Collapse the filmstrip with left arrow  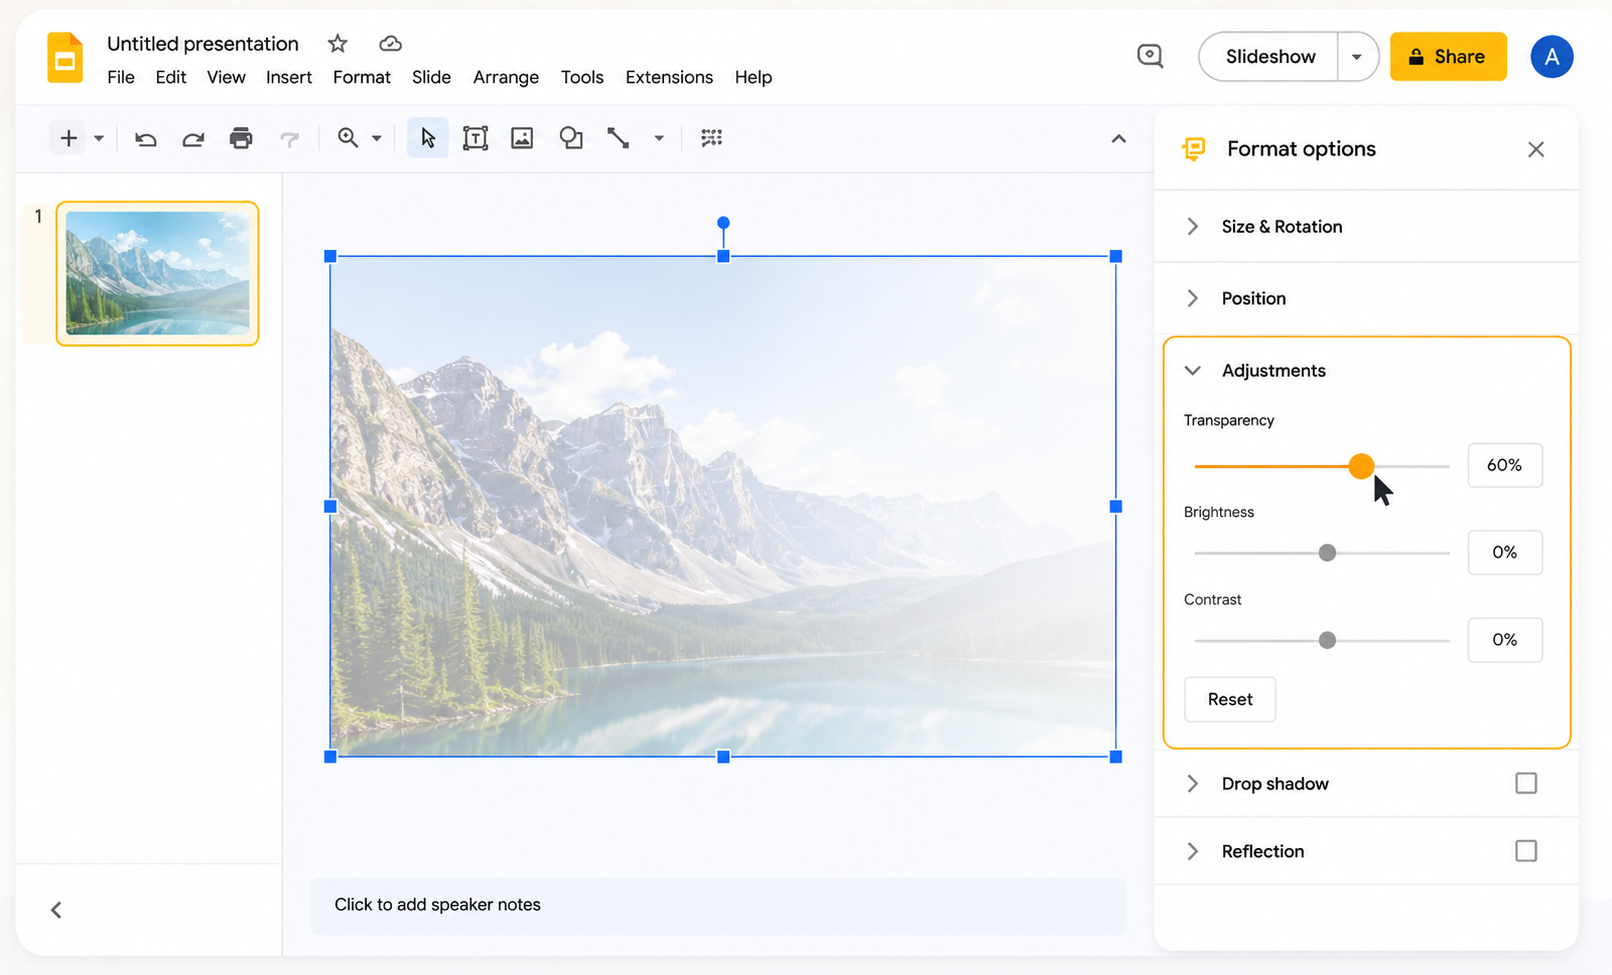tap(56, 909)
